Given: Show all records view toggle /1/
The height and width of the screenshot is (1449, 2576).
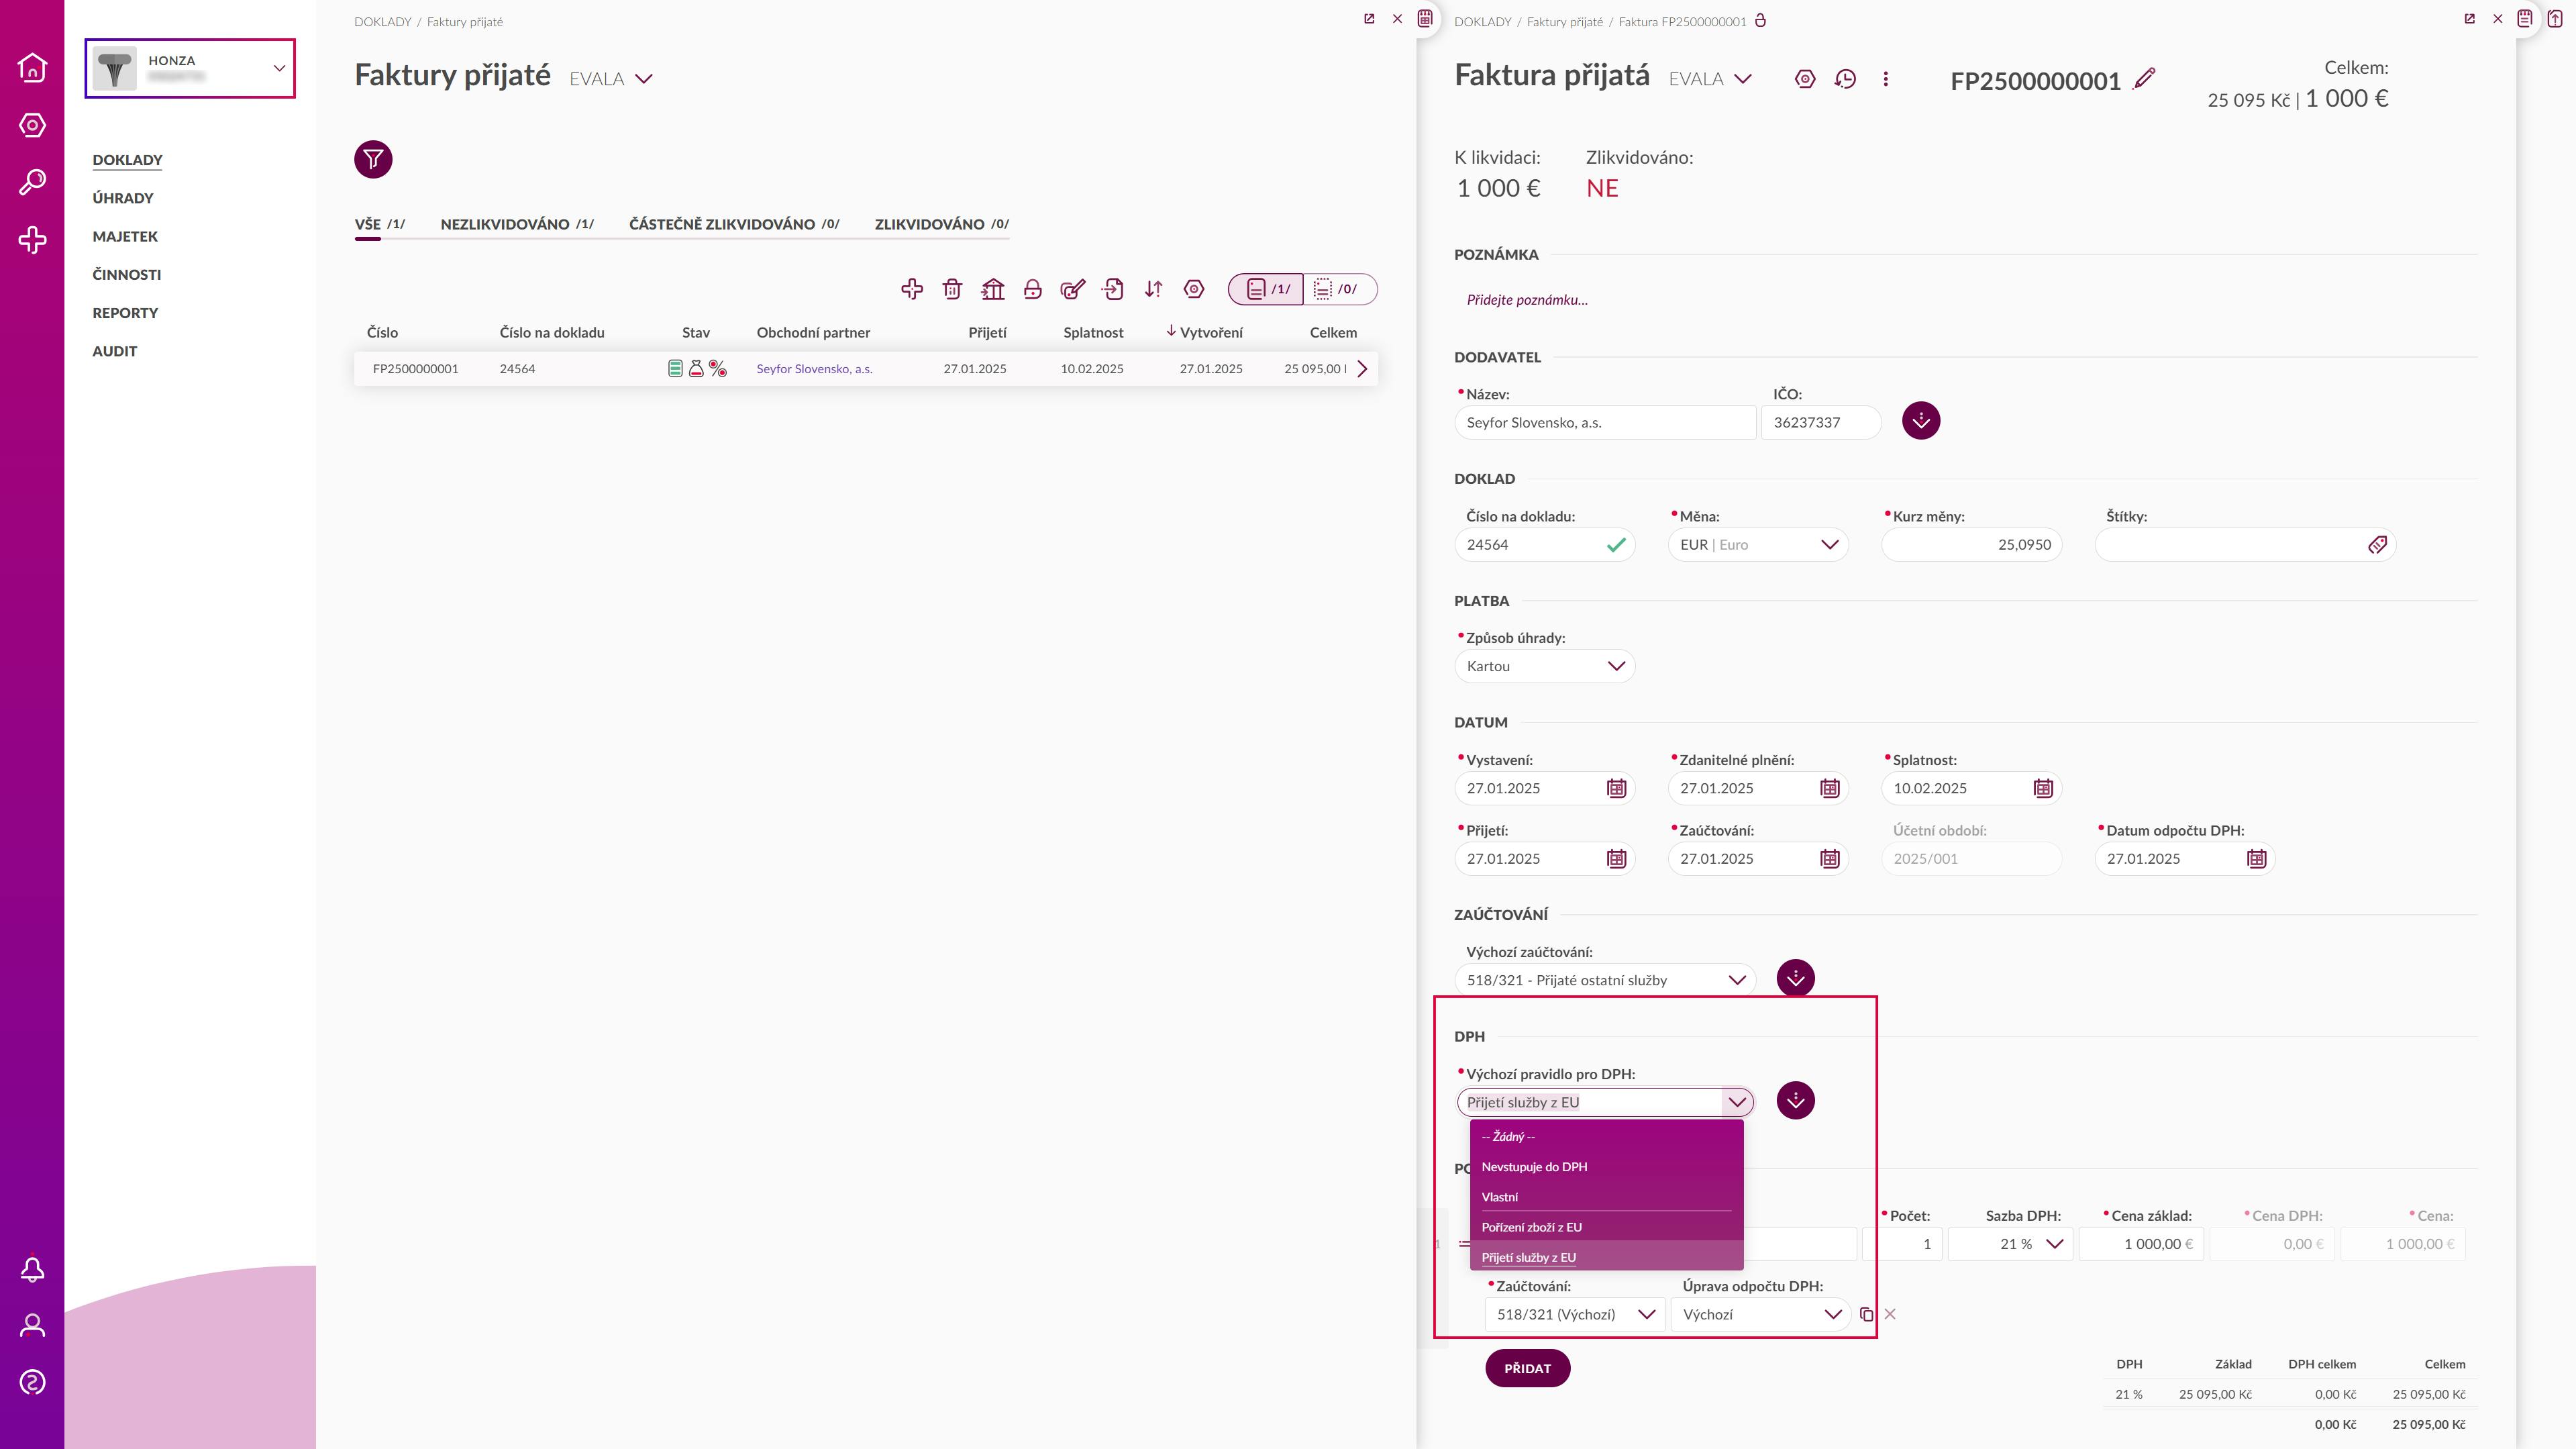Looking at the screenshot, I should point(1266,289).
